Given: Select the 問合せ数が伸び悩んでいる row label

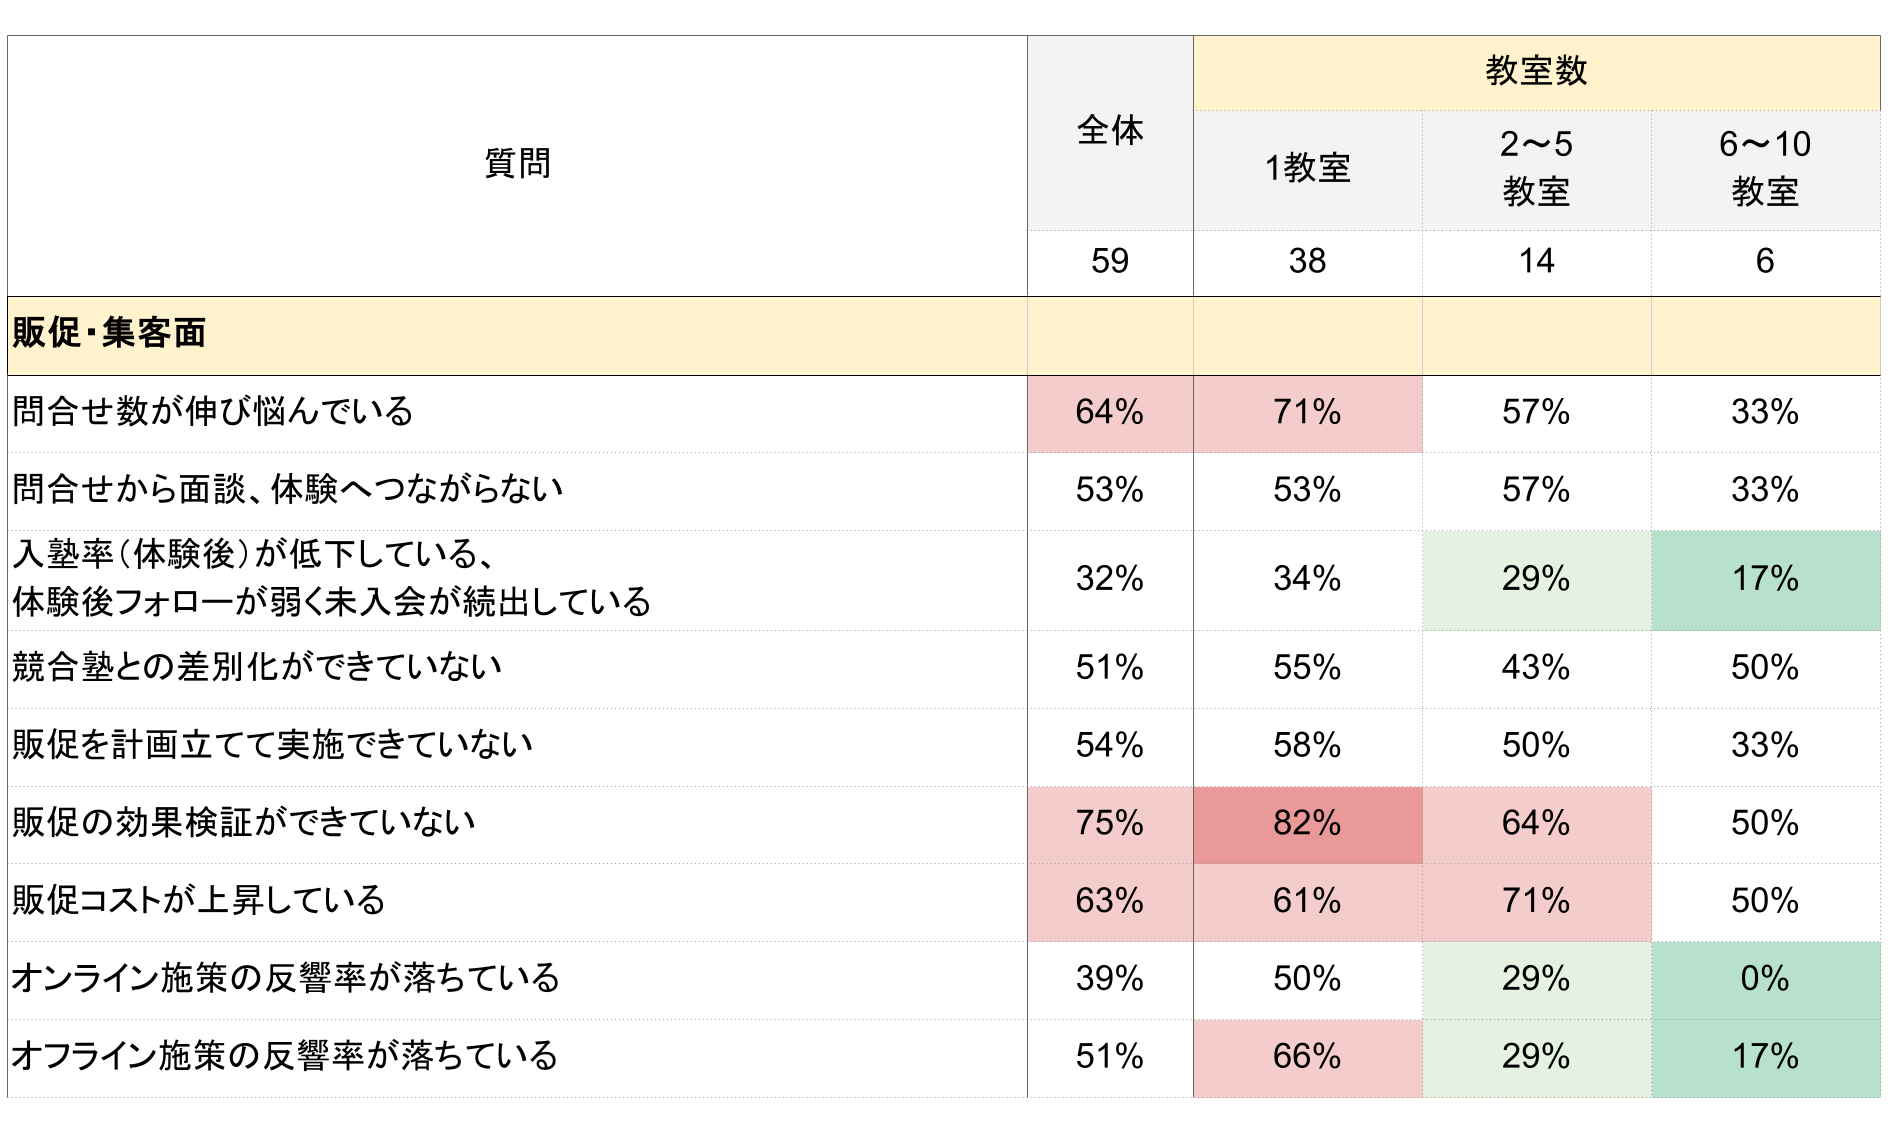Looking at the screenshot, I should point(213,412).
